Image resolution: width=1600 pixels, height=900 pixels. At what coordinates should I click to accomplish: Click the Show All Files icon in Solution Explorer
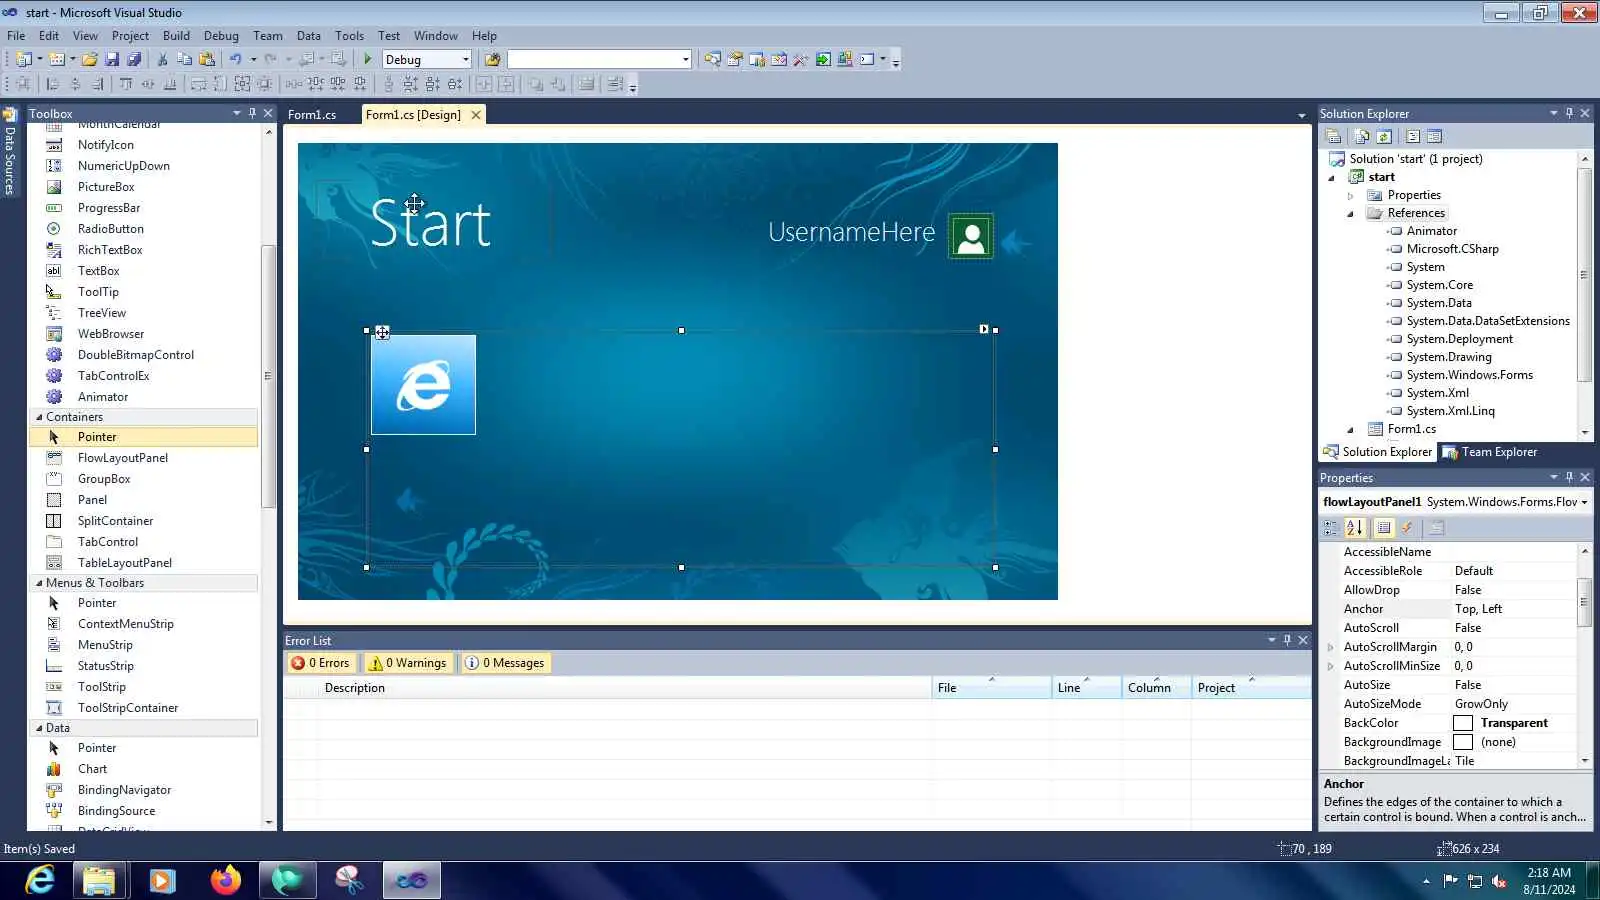coord(1362,137)
